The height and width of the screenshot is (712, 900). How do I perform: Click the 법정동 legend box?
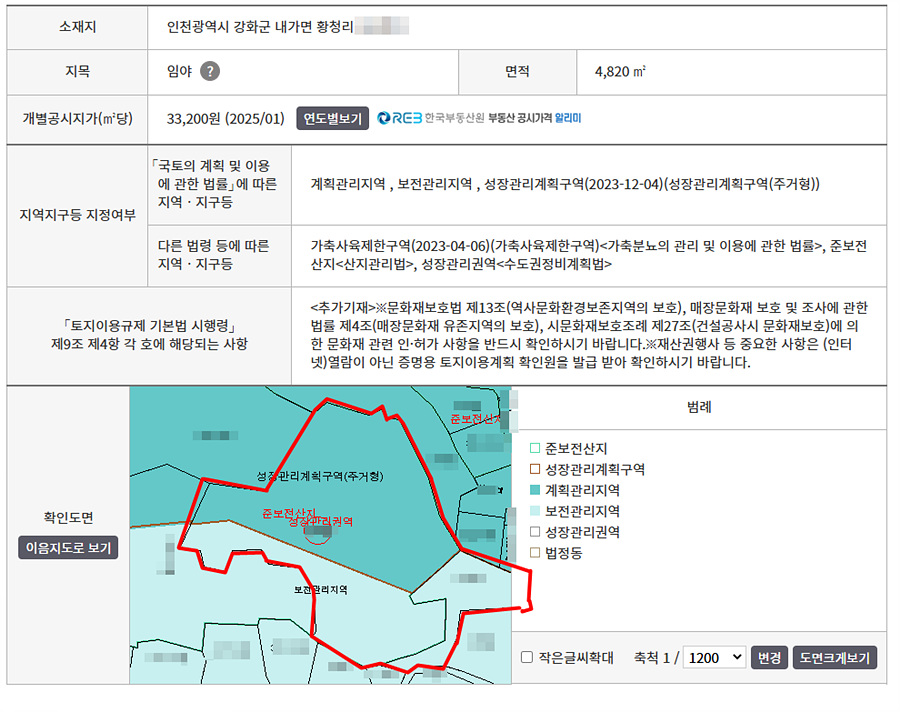[x=535, y=553]
